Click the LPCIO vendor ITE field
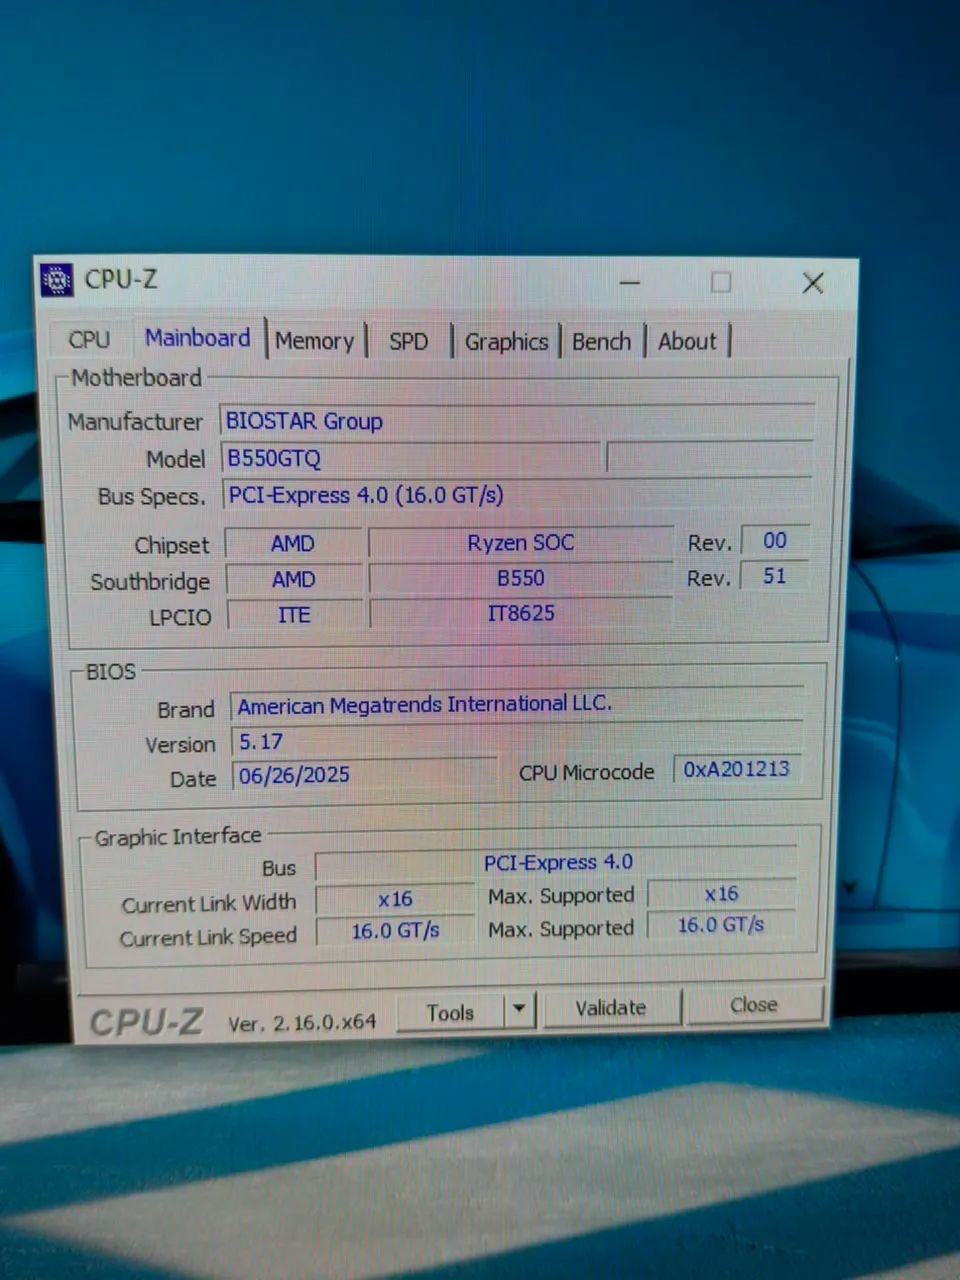Image resolution: width=960 pixels, height=1280 pixels. (294, 614)
